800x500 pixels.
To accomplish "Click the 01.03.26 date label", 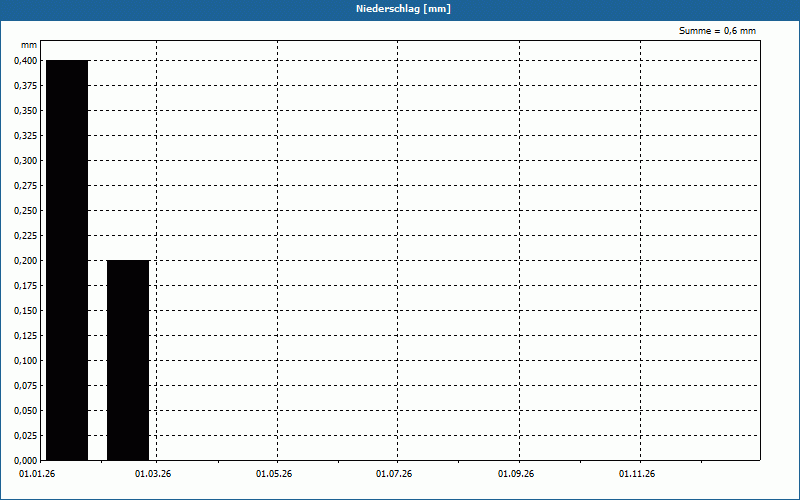I will click(x=153, y=474).
